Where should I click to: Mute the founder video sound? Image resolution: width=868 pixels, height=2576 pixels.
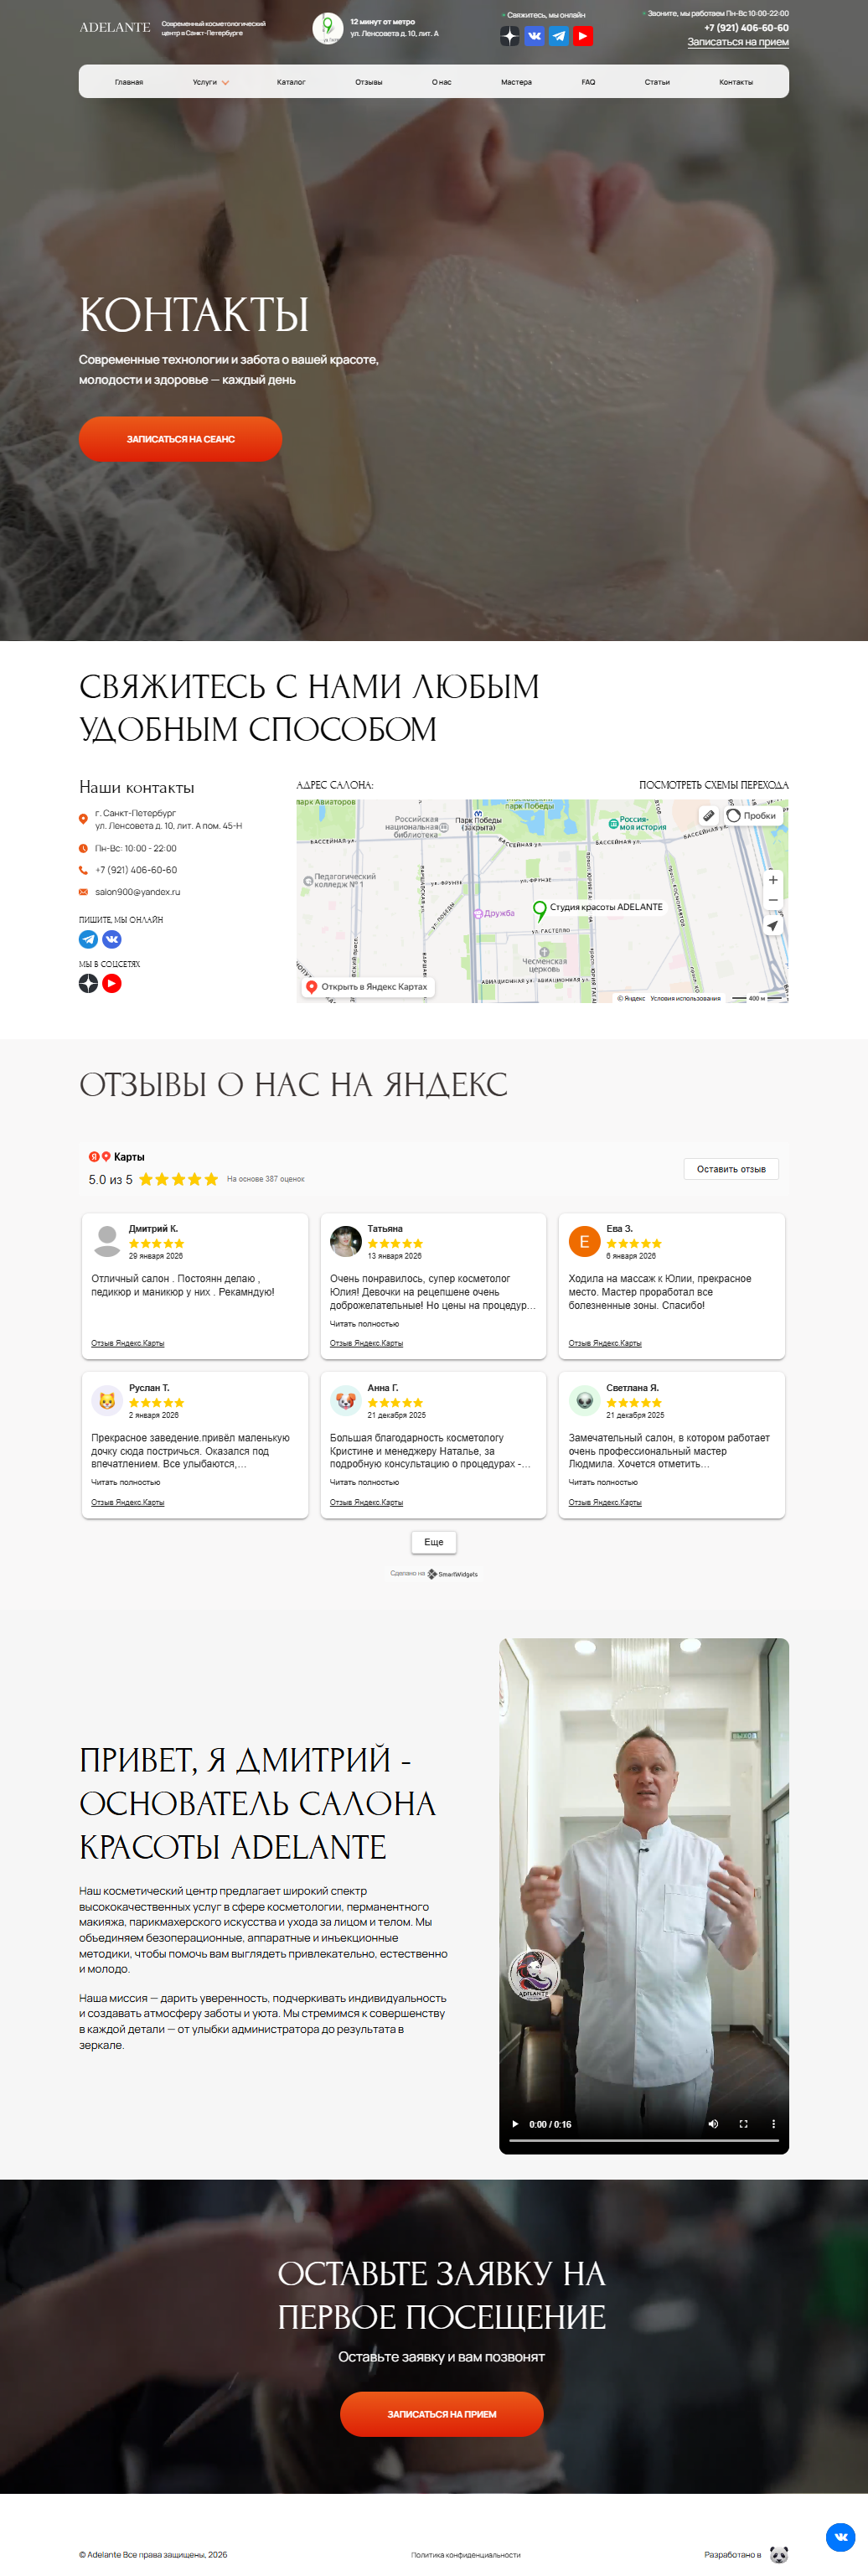click(x=713, y=2123)
